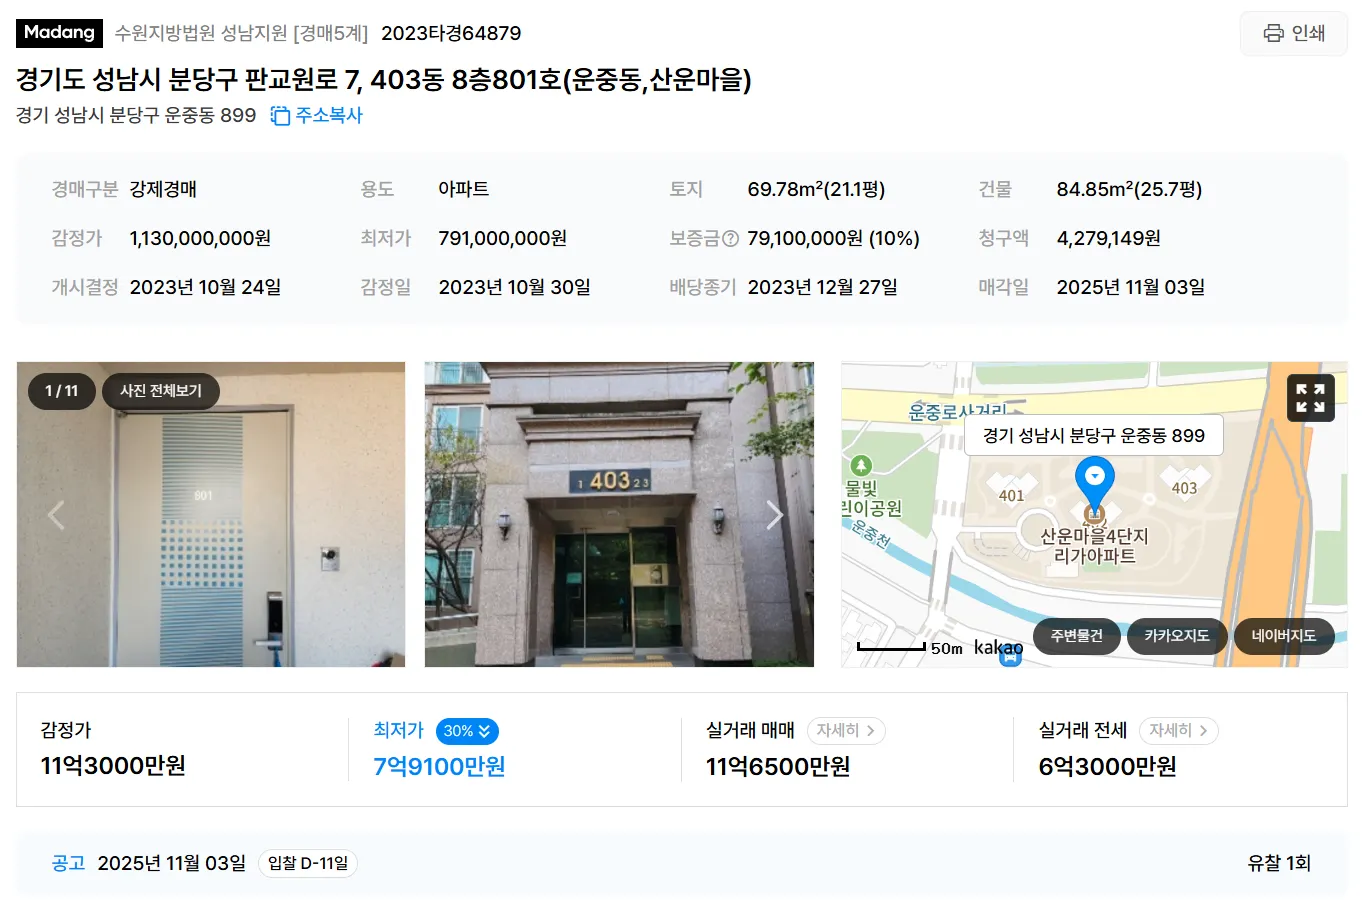Open 사진 전체보기 gallery
This screenshot has width=1362, height=903.
point(161,391)
